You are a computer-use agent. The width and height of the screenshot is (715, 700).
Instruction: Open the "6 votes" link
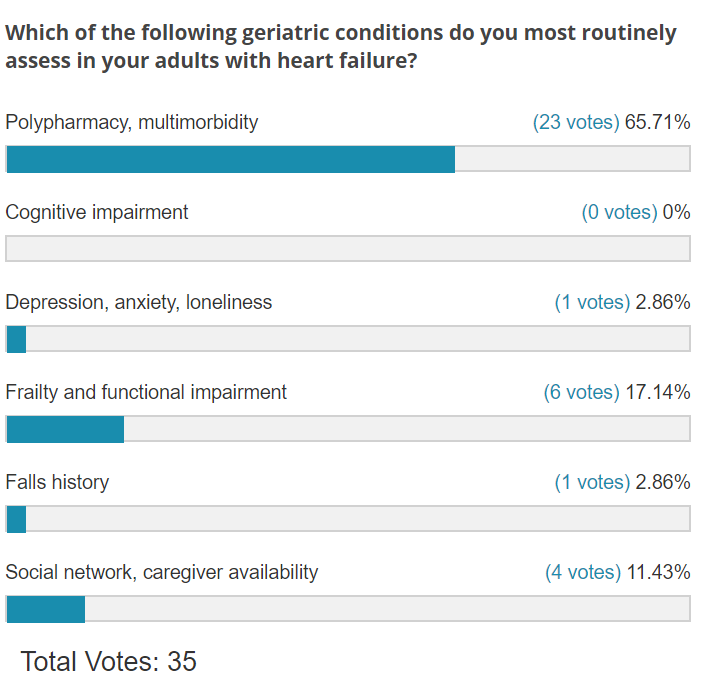coord(581,392)
